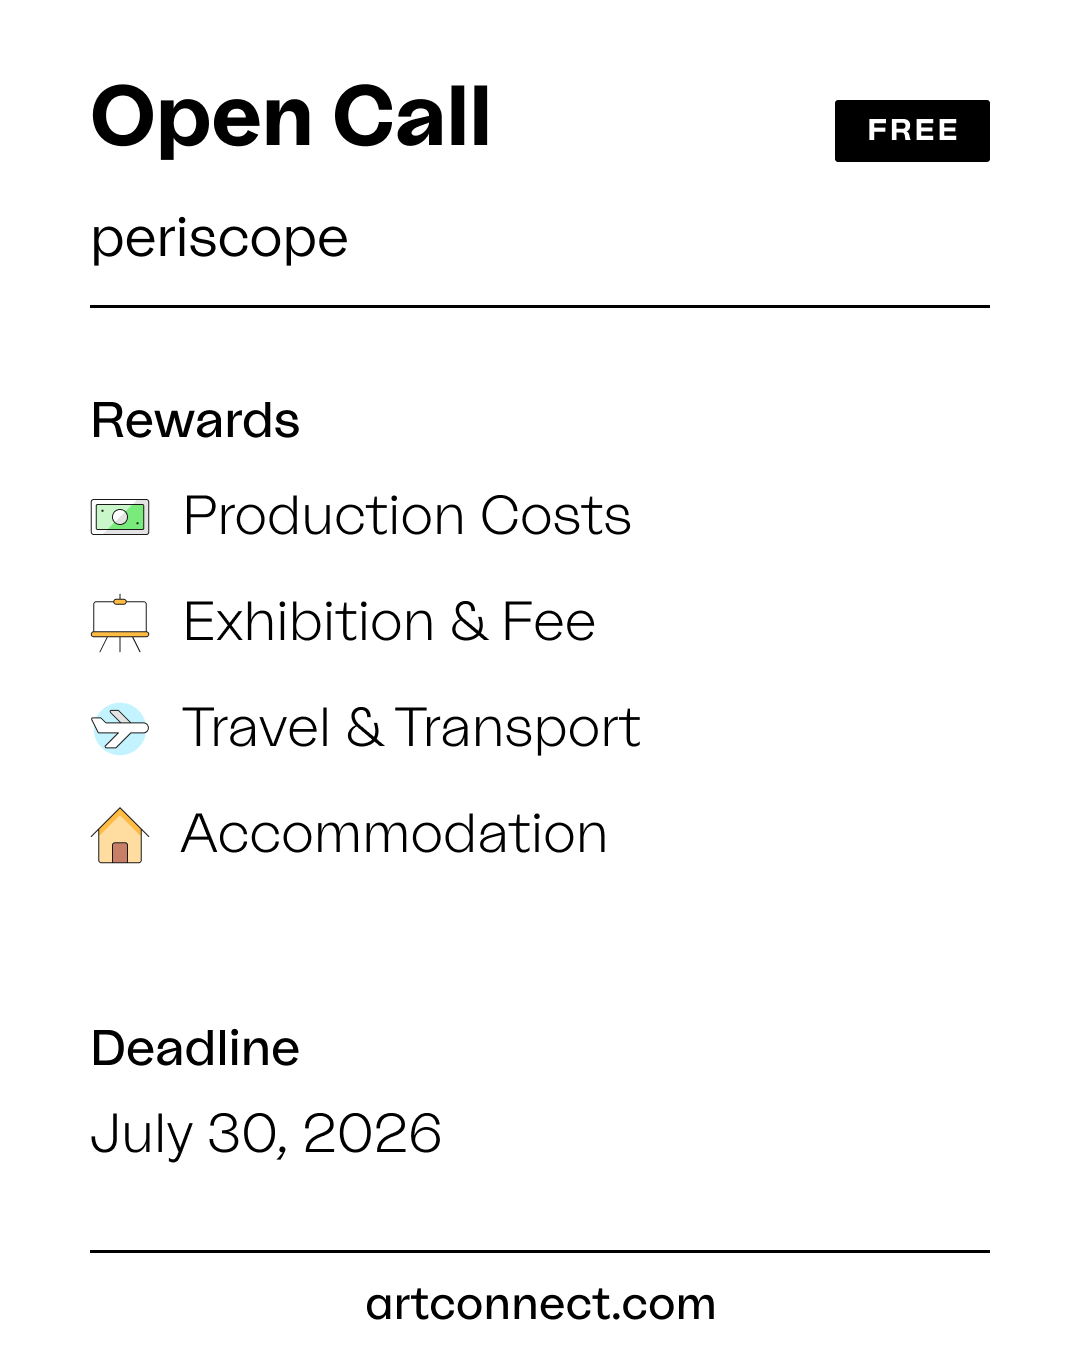
Task: Select the Exhibition & Fee reward text
Action: pyautogui.click(x=389, y=622)
